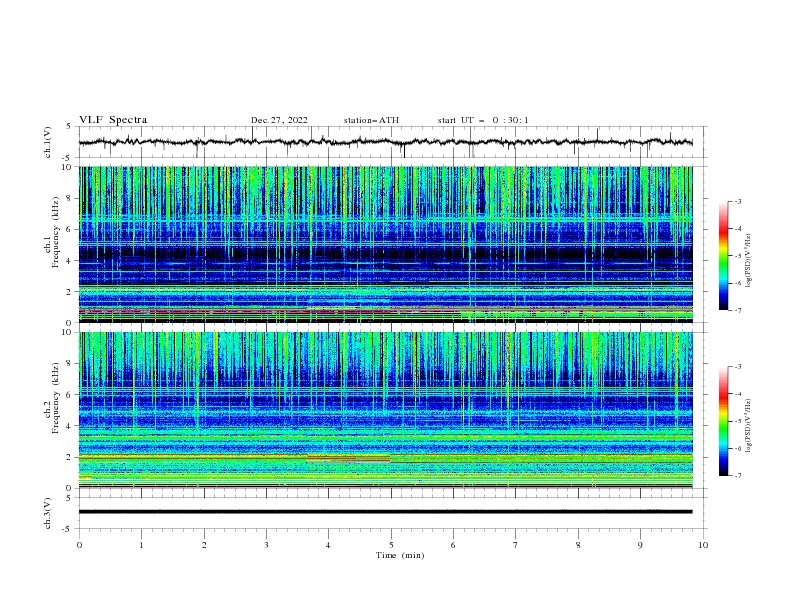
Task: Click the ch.2 color bar "log(PSD)(V²/Hz)" label
Action: click(x=749, y=426)
